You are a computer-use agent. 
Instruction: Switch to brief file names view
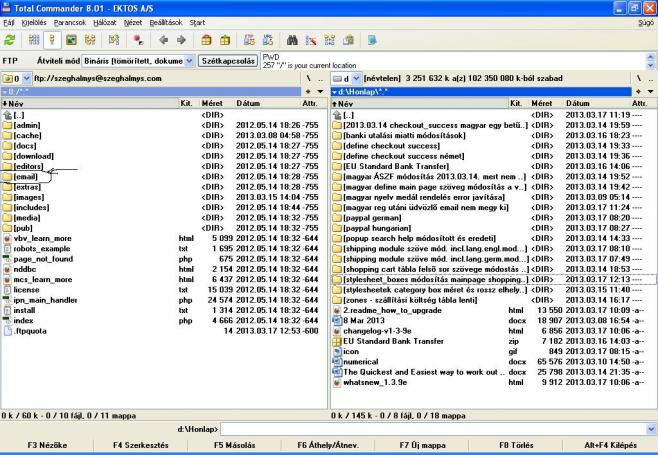click(x=34, y=40)
